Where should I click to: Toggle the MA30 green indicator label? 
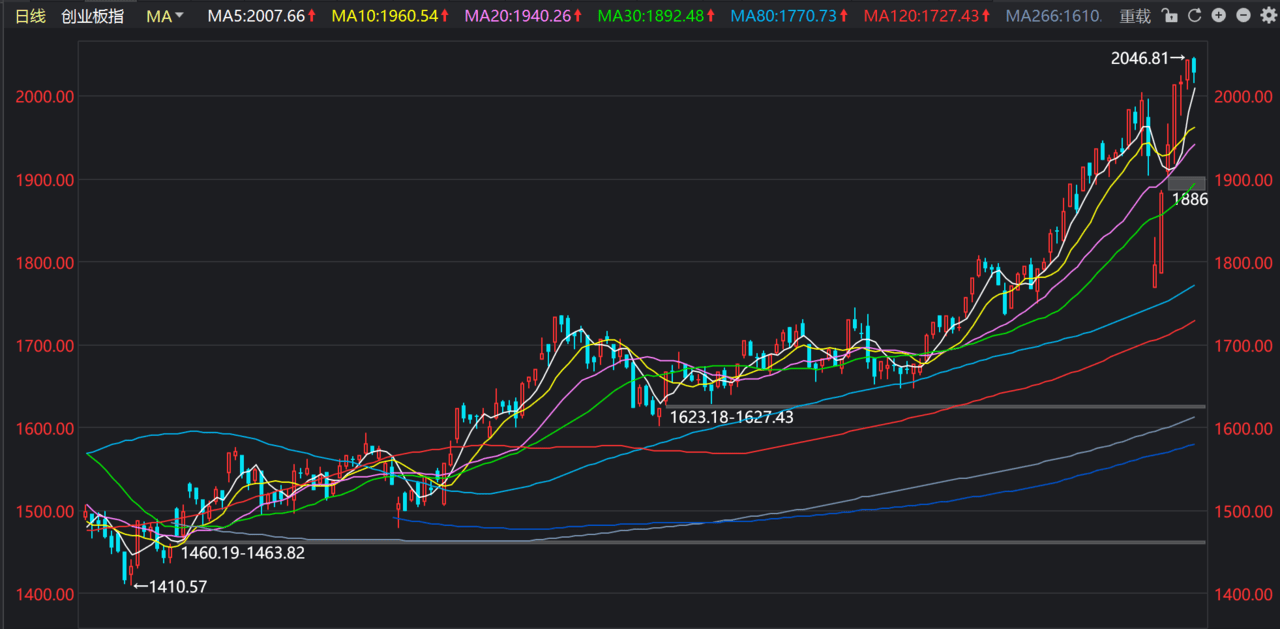tap(650, 16)
